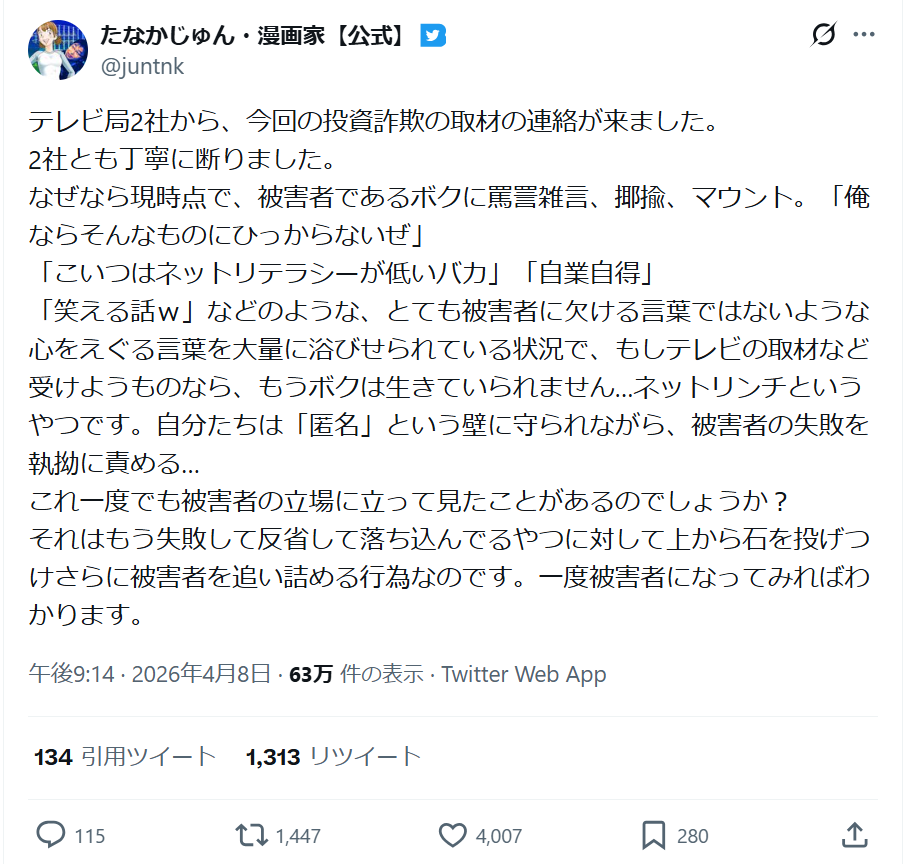Like the tweet with the heart icon
Screen dimensions: 912x864
click(x=453, y=835)
